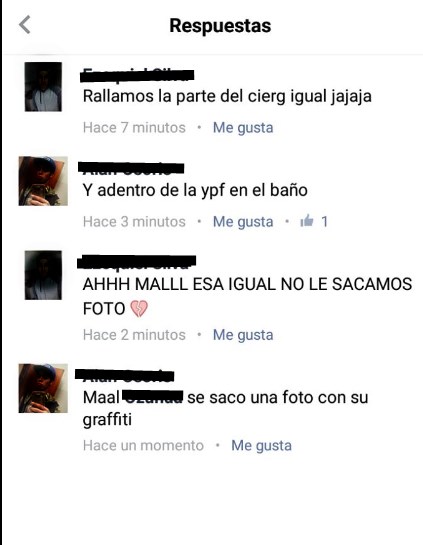The image size is (423, 545).
Task: Click the 'Hace 3 minutos' timestamp
Action: point(134,221)
